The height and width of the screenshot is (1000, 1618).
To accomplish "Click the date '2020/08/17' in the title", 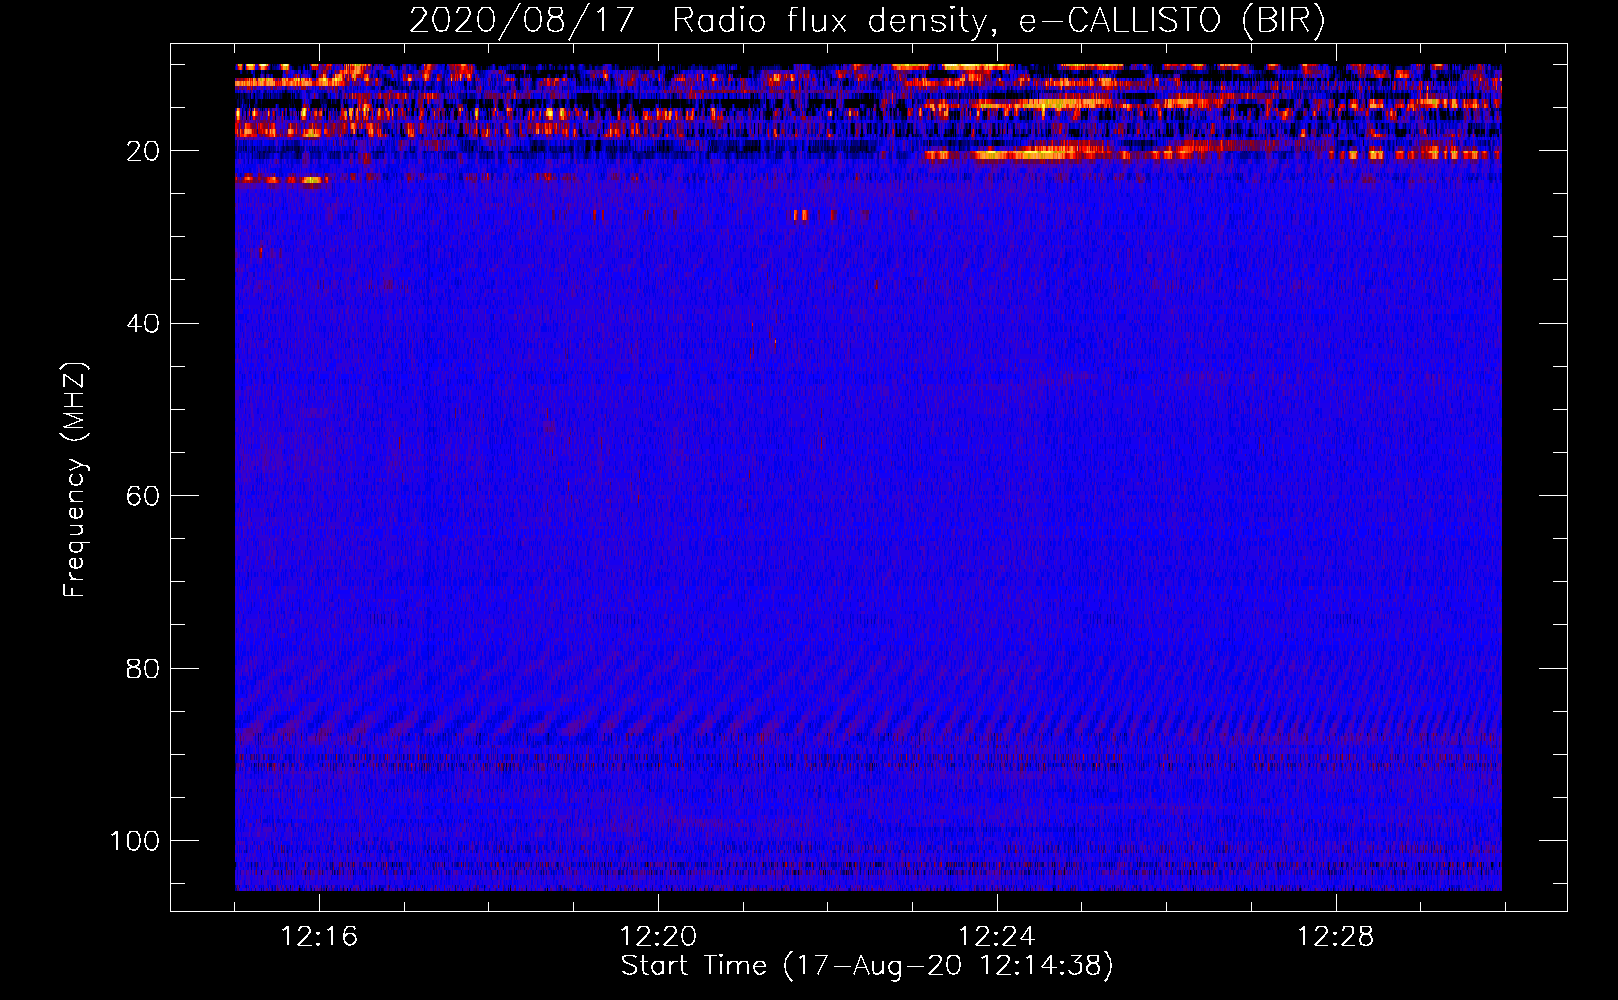I will pyautogui.click(x=522, y=21).
